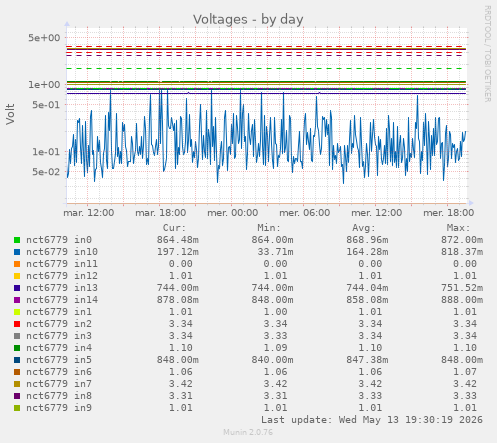Select the 'nct6779 in9' legend label
Screen dimensions: 497x443
[59, 408]
